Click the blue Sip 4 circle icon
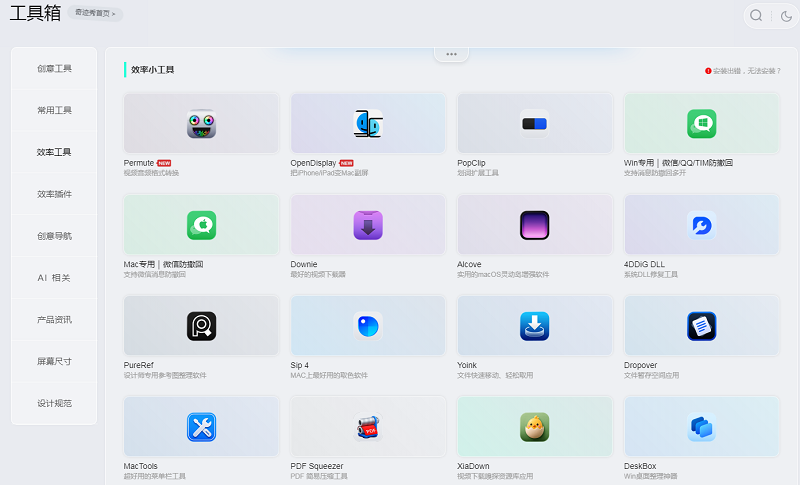The image size is (800, 485). (x=368, y=326)
